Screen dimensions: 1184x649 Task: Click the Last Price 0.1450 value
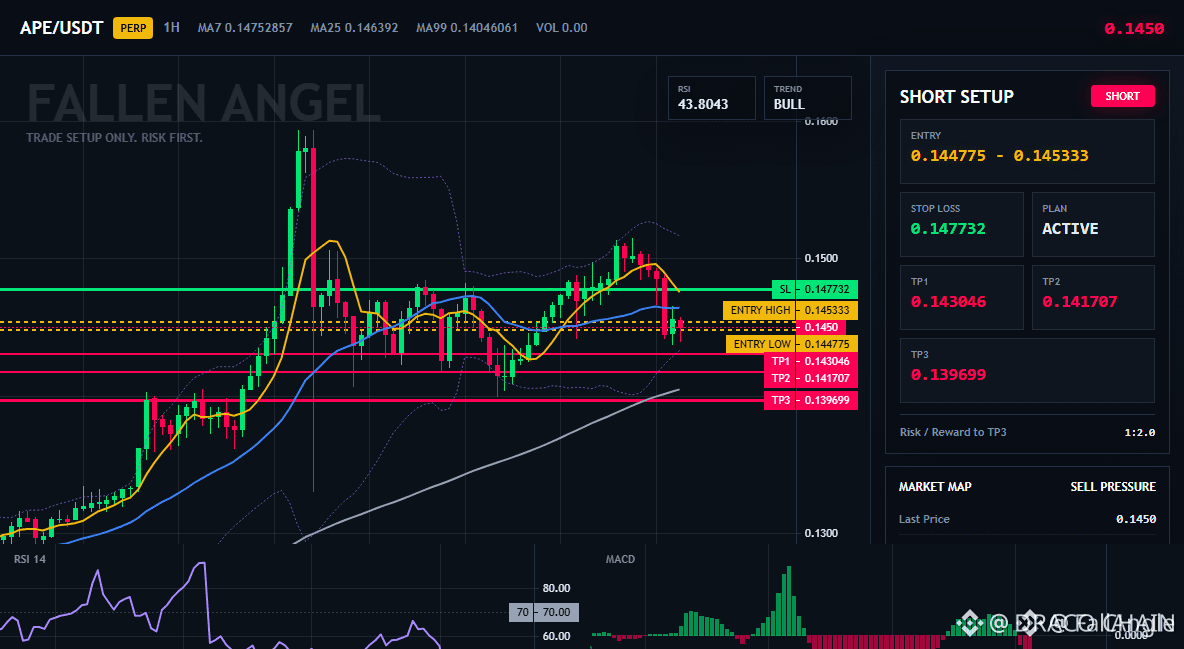tap(1136, 519)
